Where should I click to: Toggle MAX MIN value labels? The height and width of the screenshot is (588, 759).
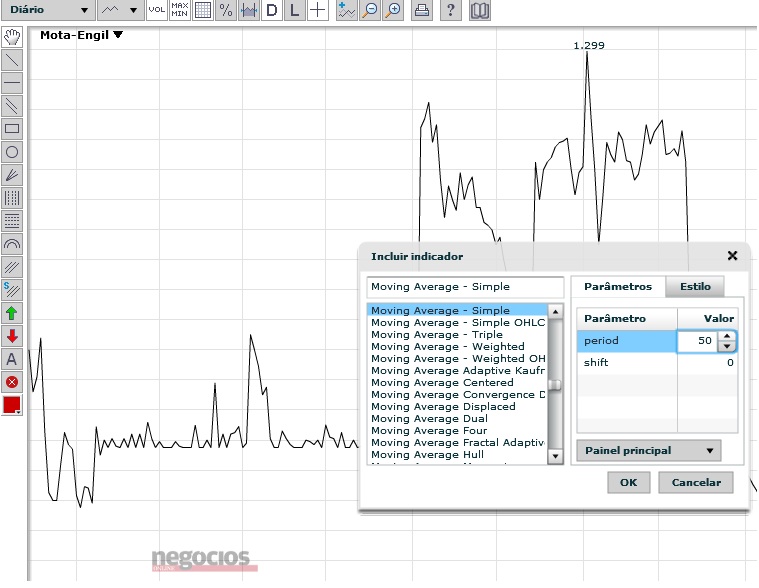click(x=180, y=10)
